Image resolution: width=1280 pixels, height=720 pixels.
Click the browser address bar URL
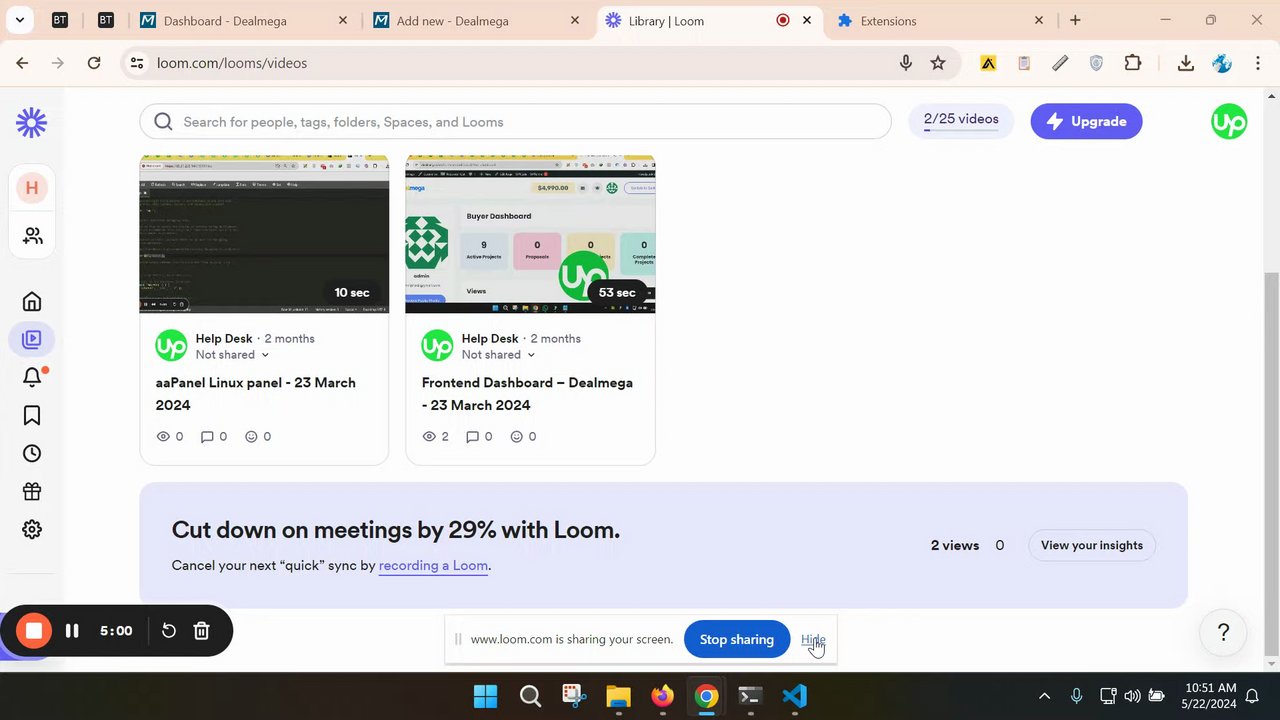[x=232, y=63]
